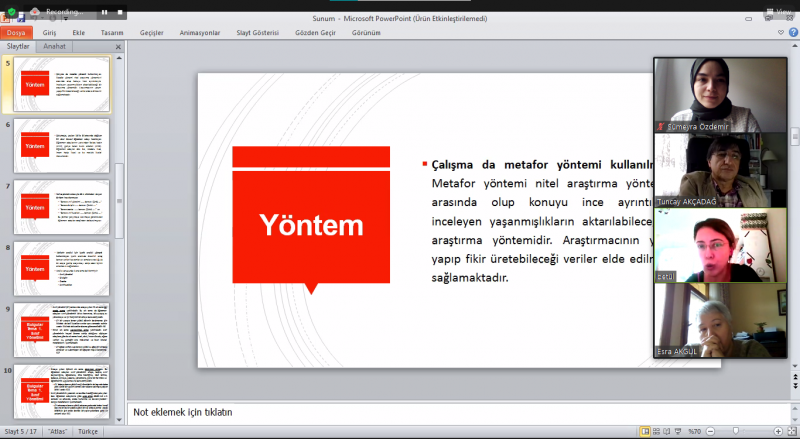Open PowerPoint help question mark icon
Screen dimensions: 800x439
pos(792,32)
